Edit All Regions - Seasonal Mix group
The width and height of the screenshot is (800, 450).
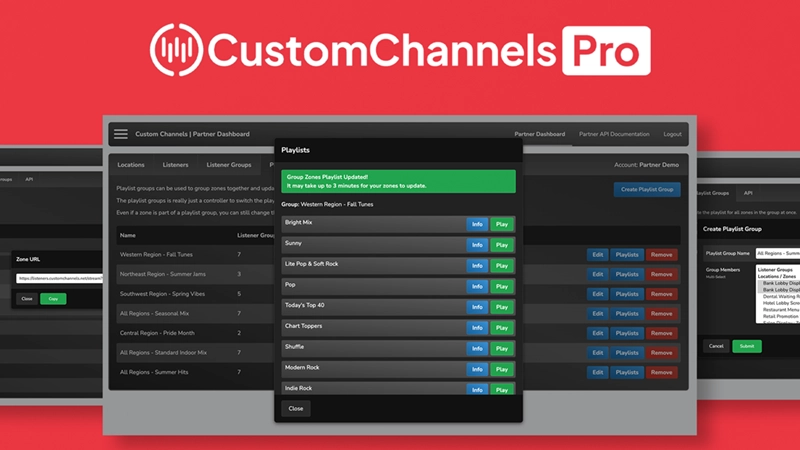coord(597,314)
